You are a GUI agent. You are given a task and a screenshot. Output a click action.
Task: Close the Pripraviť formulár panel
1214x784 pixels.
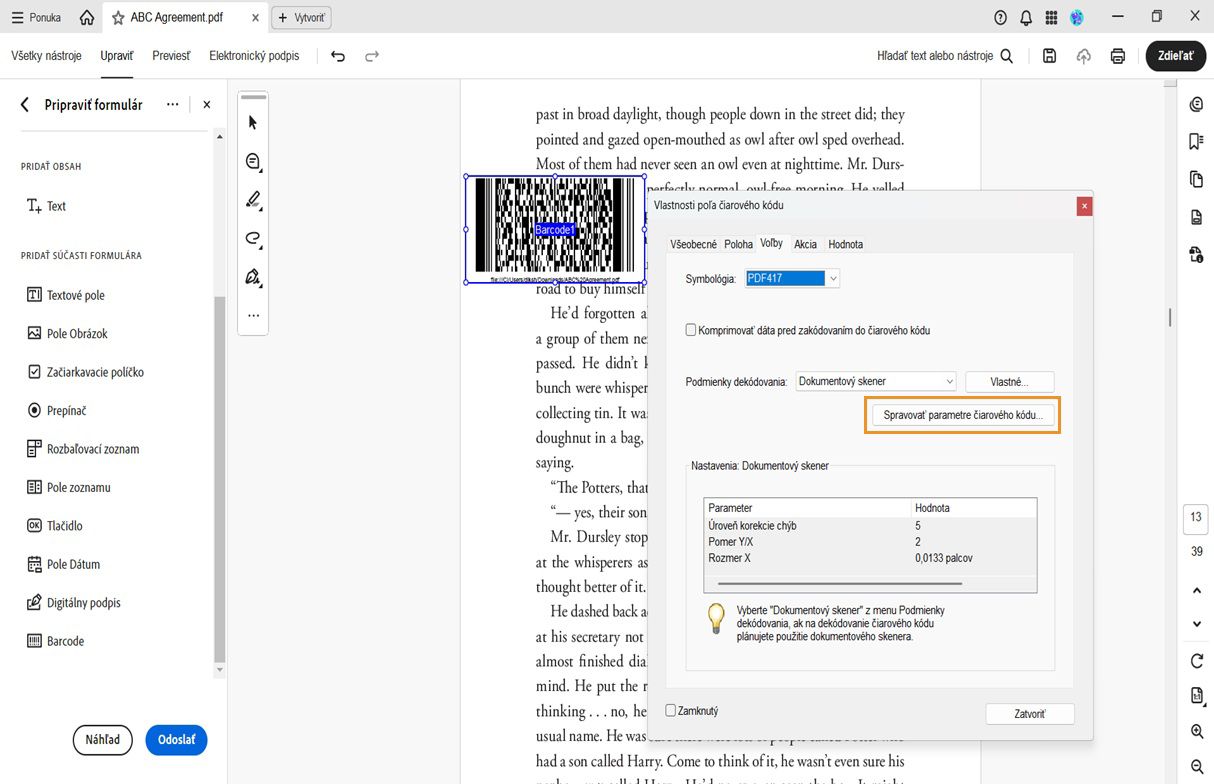tap(206, 104)
